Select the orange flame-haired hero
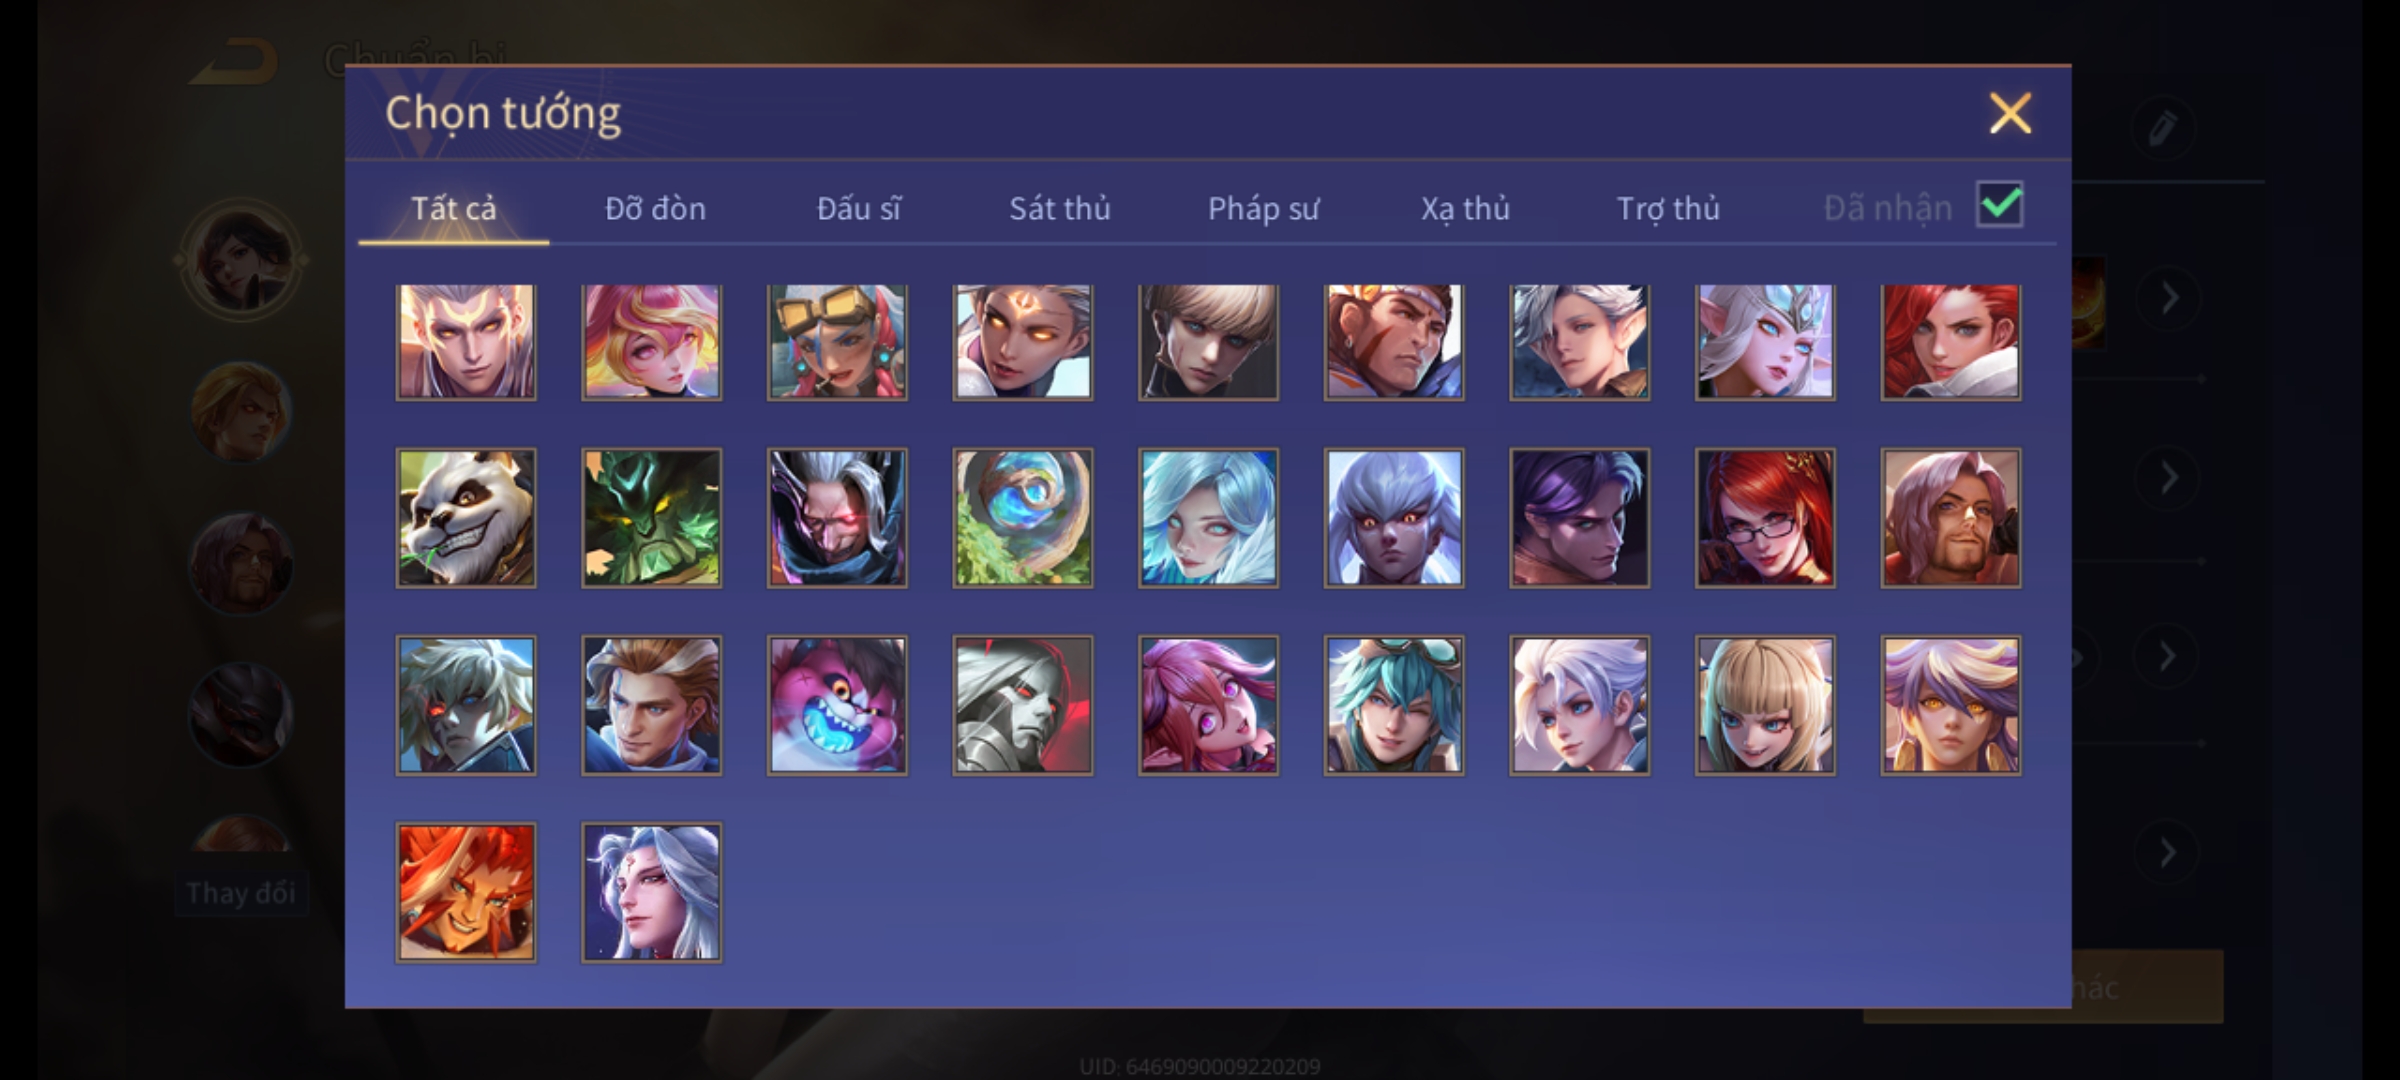This screenshot has width=2400, height=1080. pyautogui.click(x=466, y=893)
